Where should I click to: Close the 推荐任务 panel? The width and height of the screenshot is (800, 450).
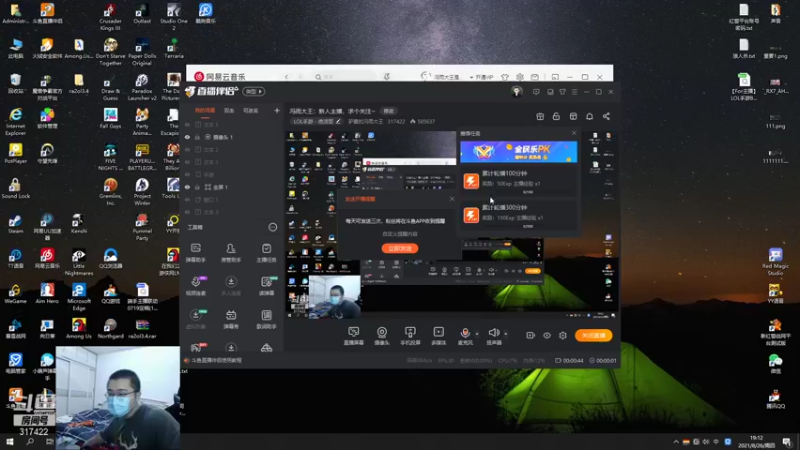[574, 133]
